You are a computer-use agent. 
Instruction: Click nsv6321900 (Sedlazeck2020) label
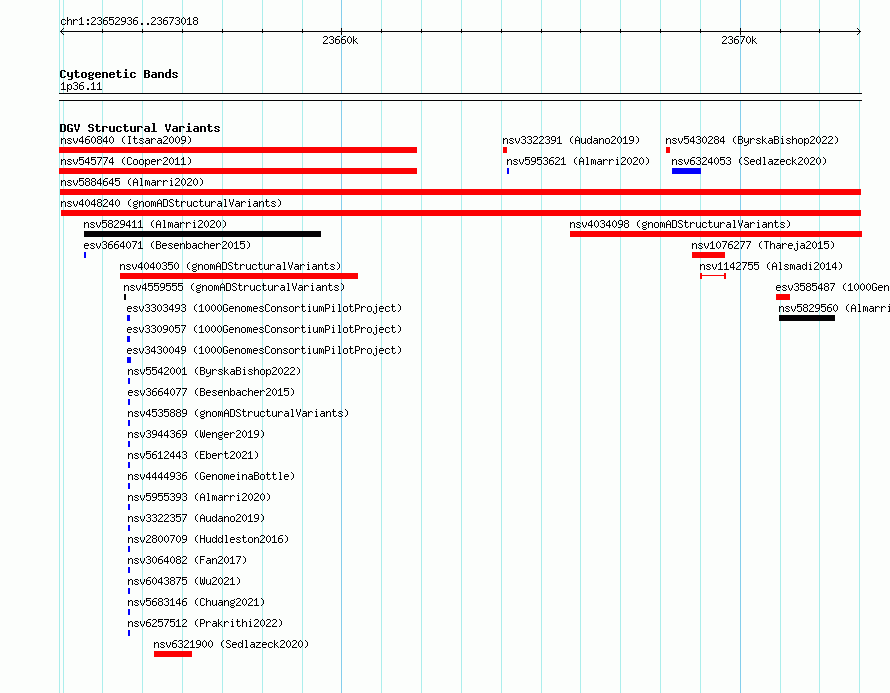(231, 644)
